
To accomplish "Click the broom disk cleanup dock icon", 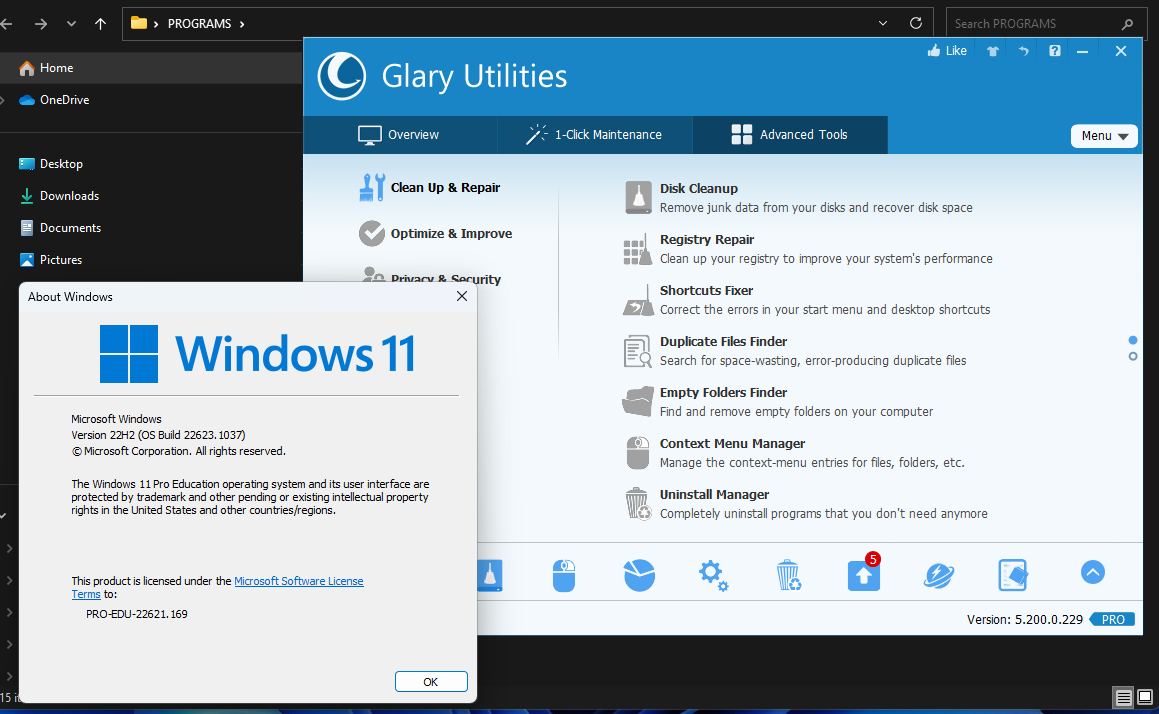I will coord(490,575).
